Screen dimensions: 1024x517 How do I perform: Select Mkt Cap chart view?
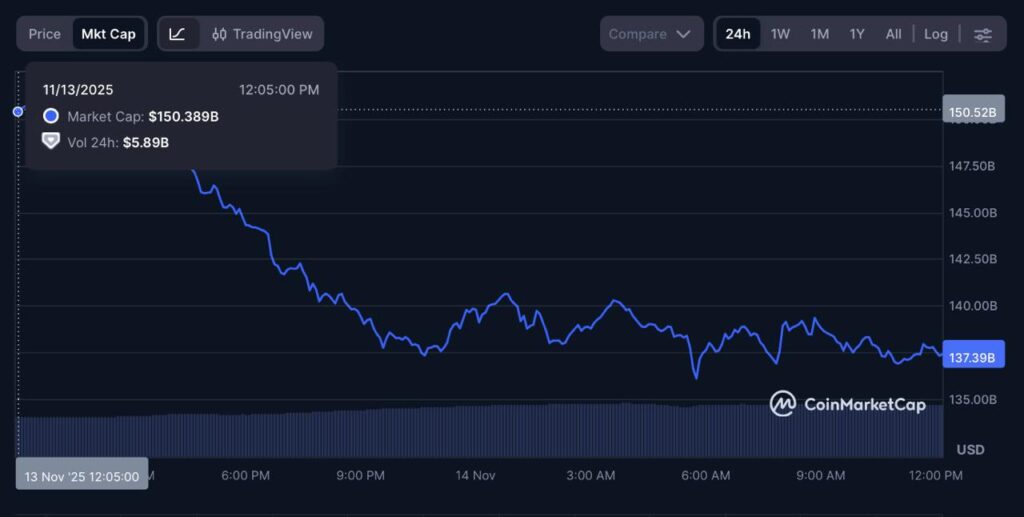tap(108, 34)
